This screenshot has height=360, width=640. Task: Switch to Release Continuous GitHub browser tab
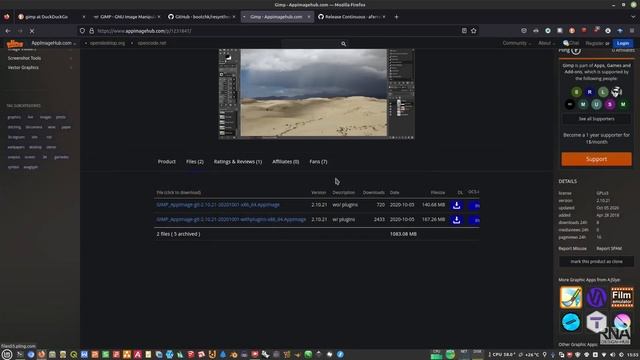352,17
